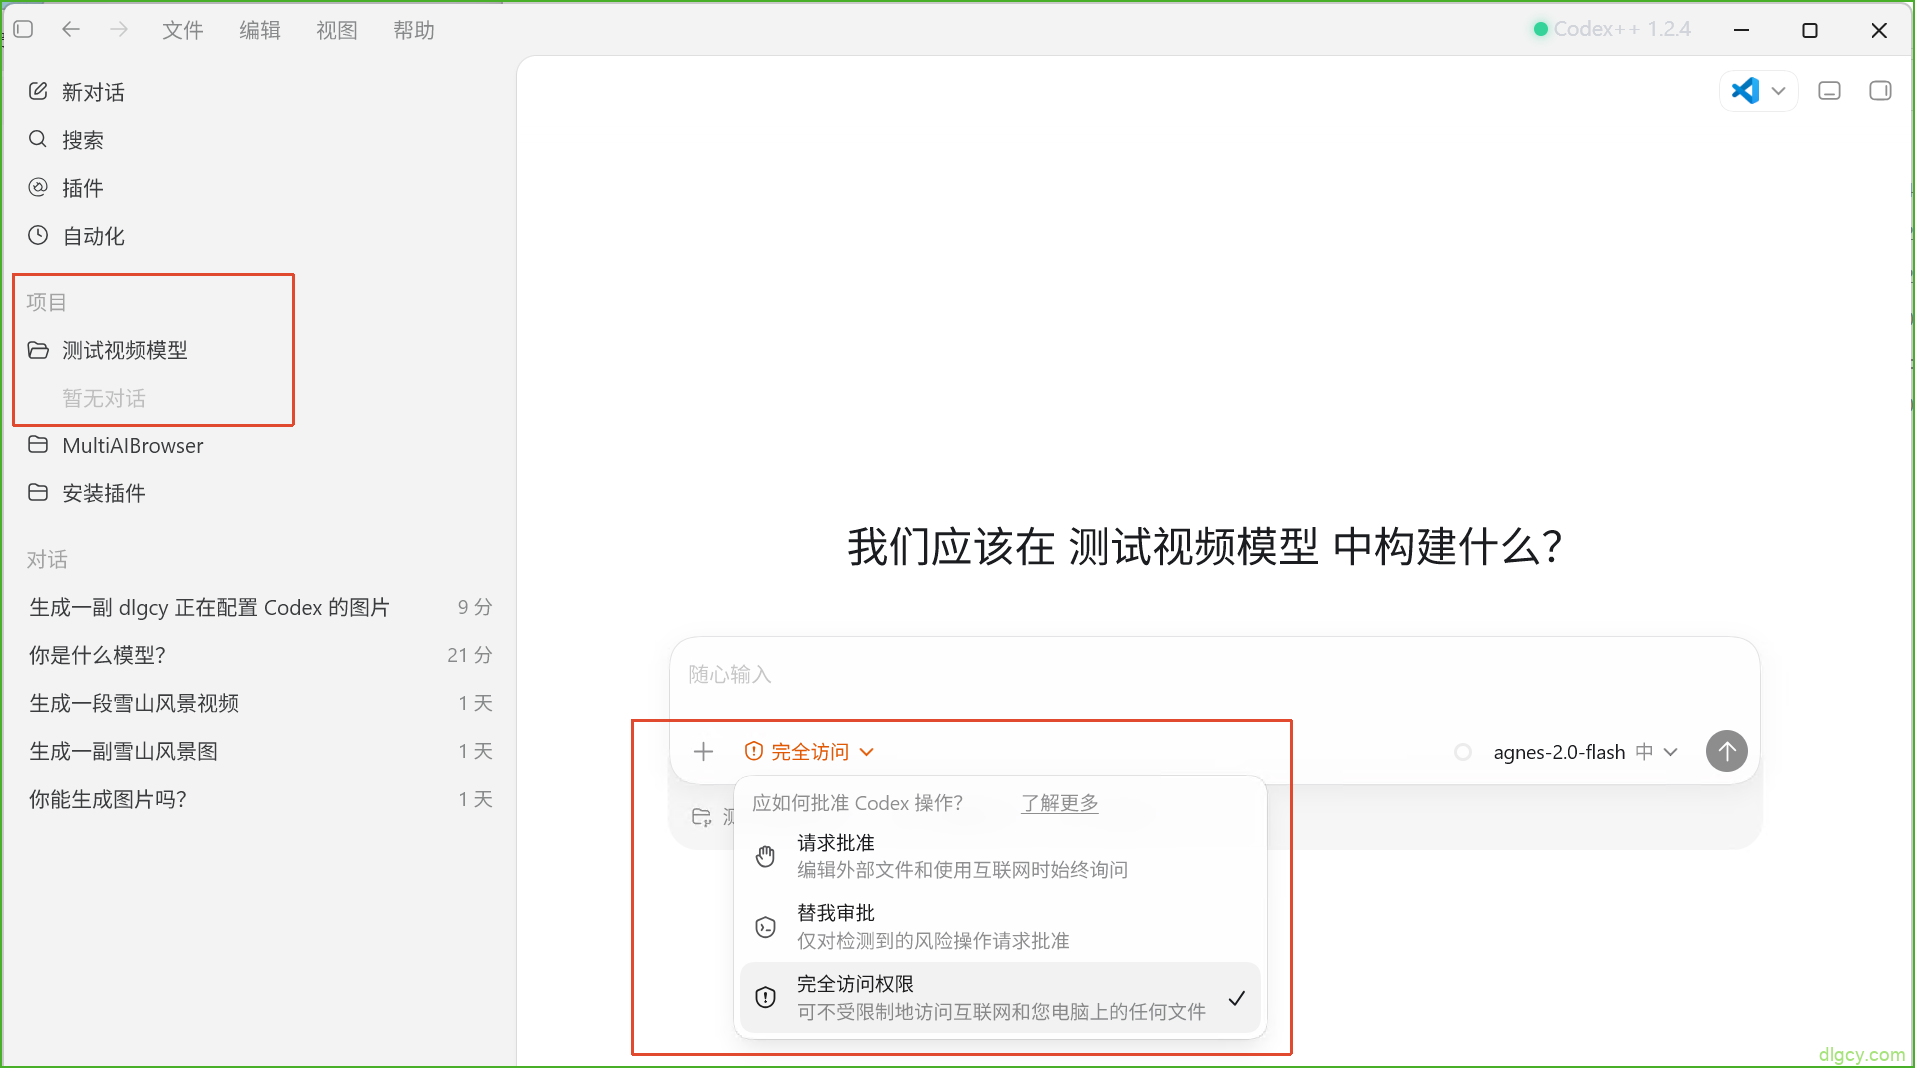This screenshot has width=1915, height=1068.
Task: Maximize the Codex window
Action: coord(1810,30)
